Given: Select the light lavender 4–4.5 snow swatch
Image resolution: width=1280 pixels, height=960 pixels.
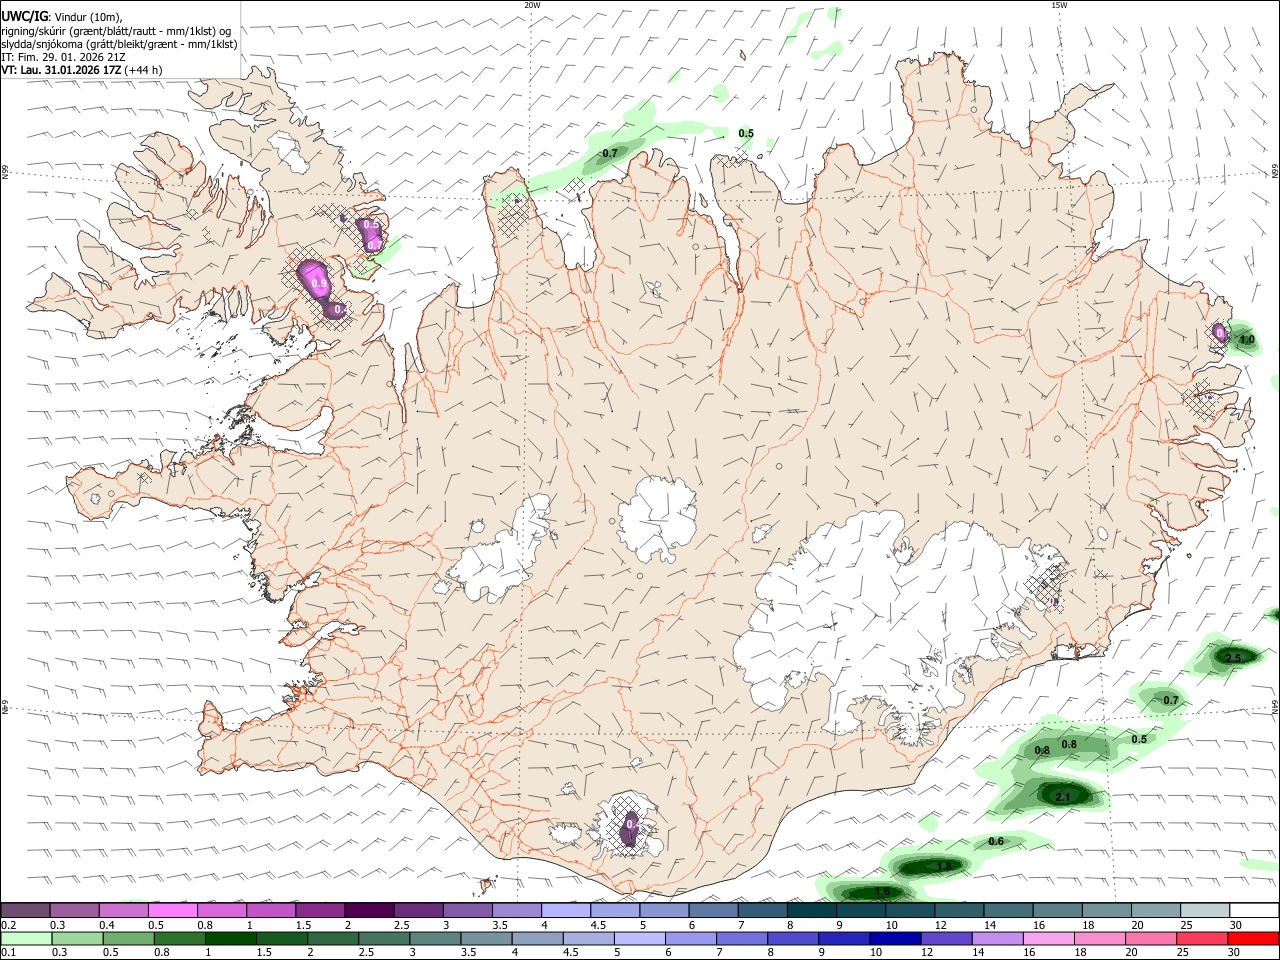Looking at the screenshot, I should pos(566,911).
